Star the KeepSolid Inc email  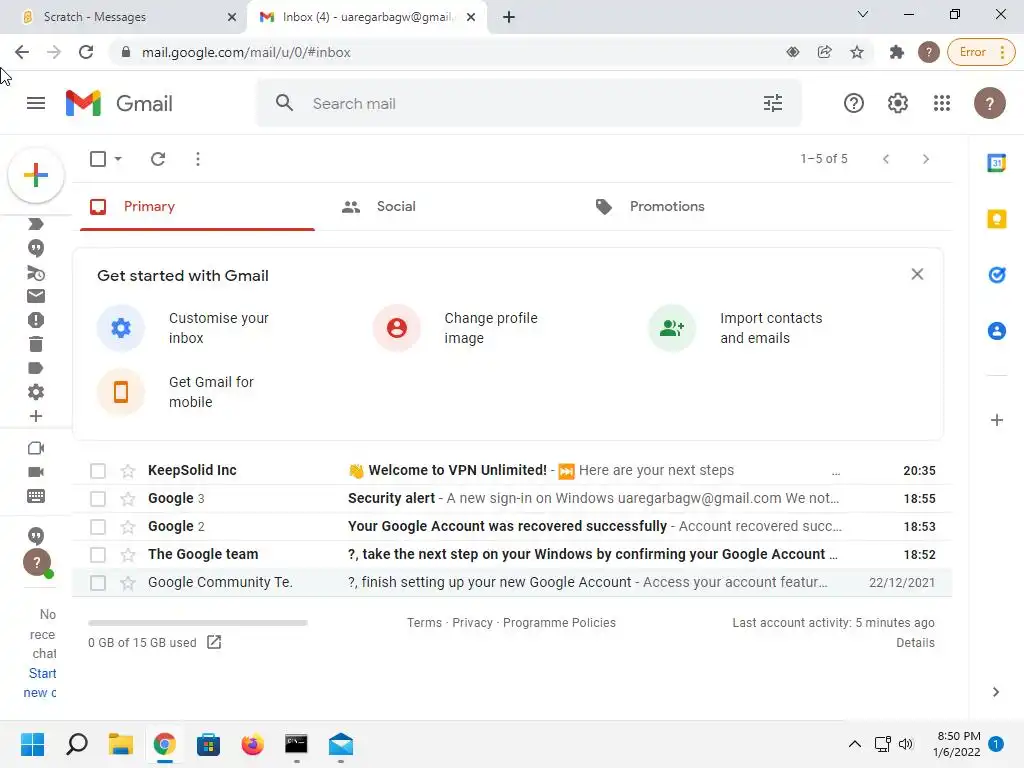tap(128, 471)
